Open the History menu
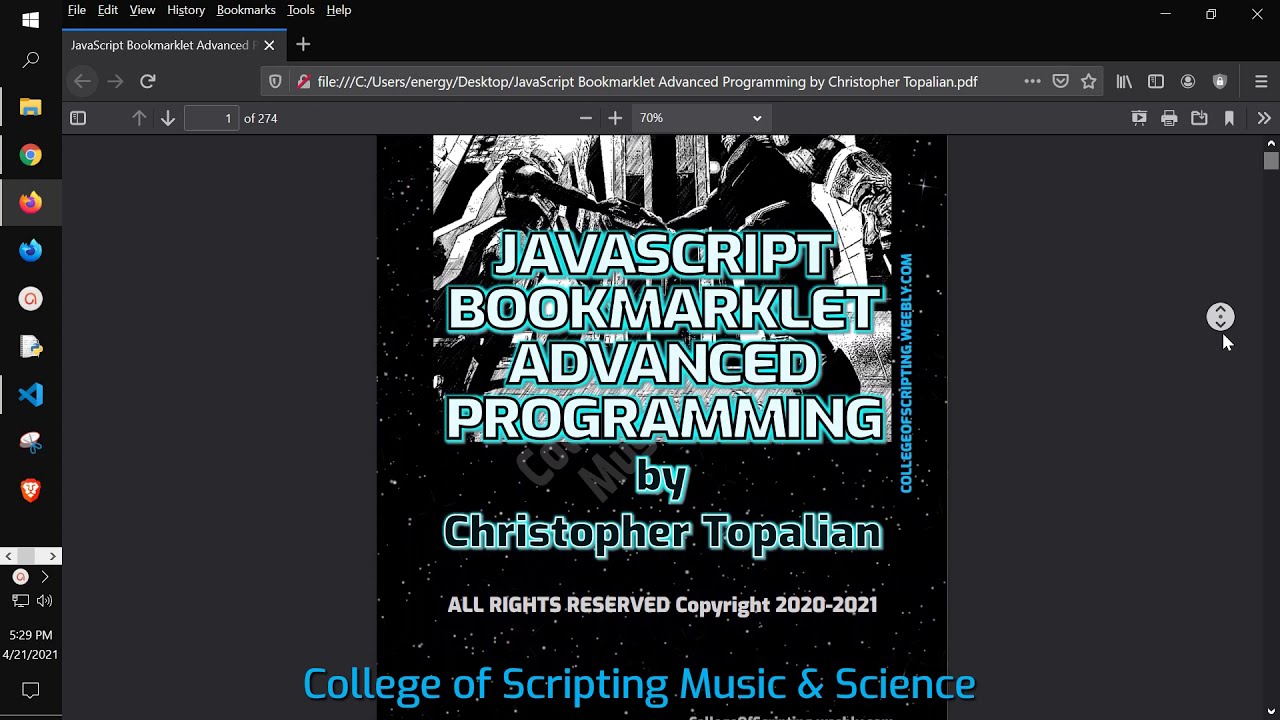 pos(186,10)
